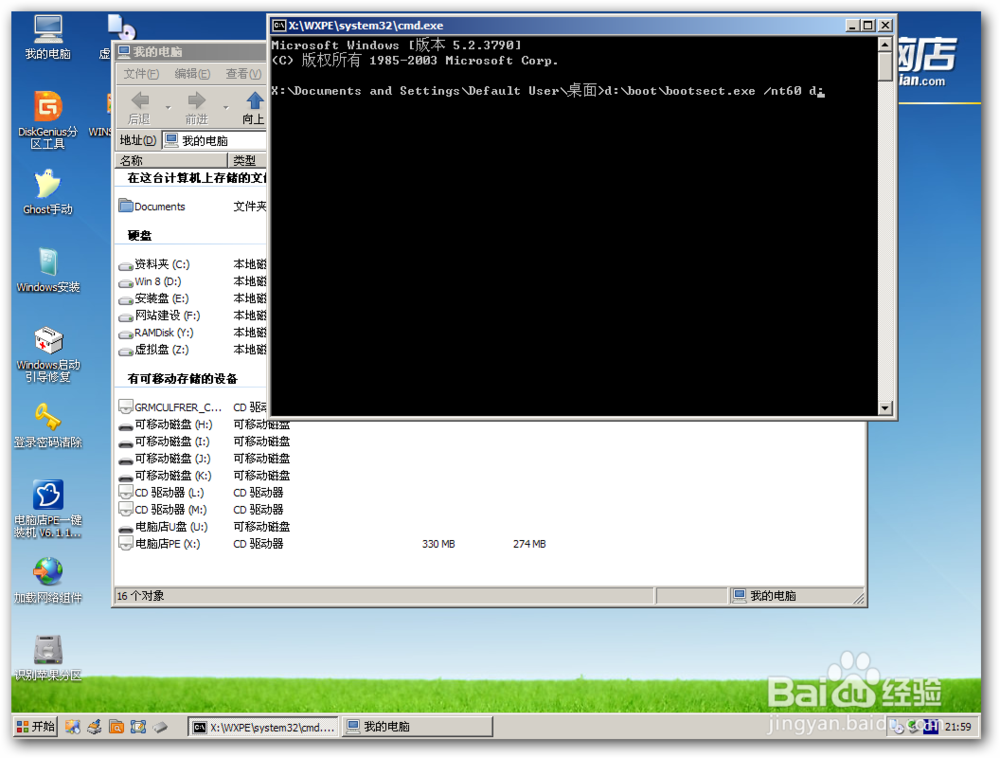Select 可移动磁盘 (I:) entry
1000x758 pixels.
165,441
